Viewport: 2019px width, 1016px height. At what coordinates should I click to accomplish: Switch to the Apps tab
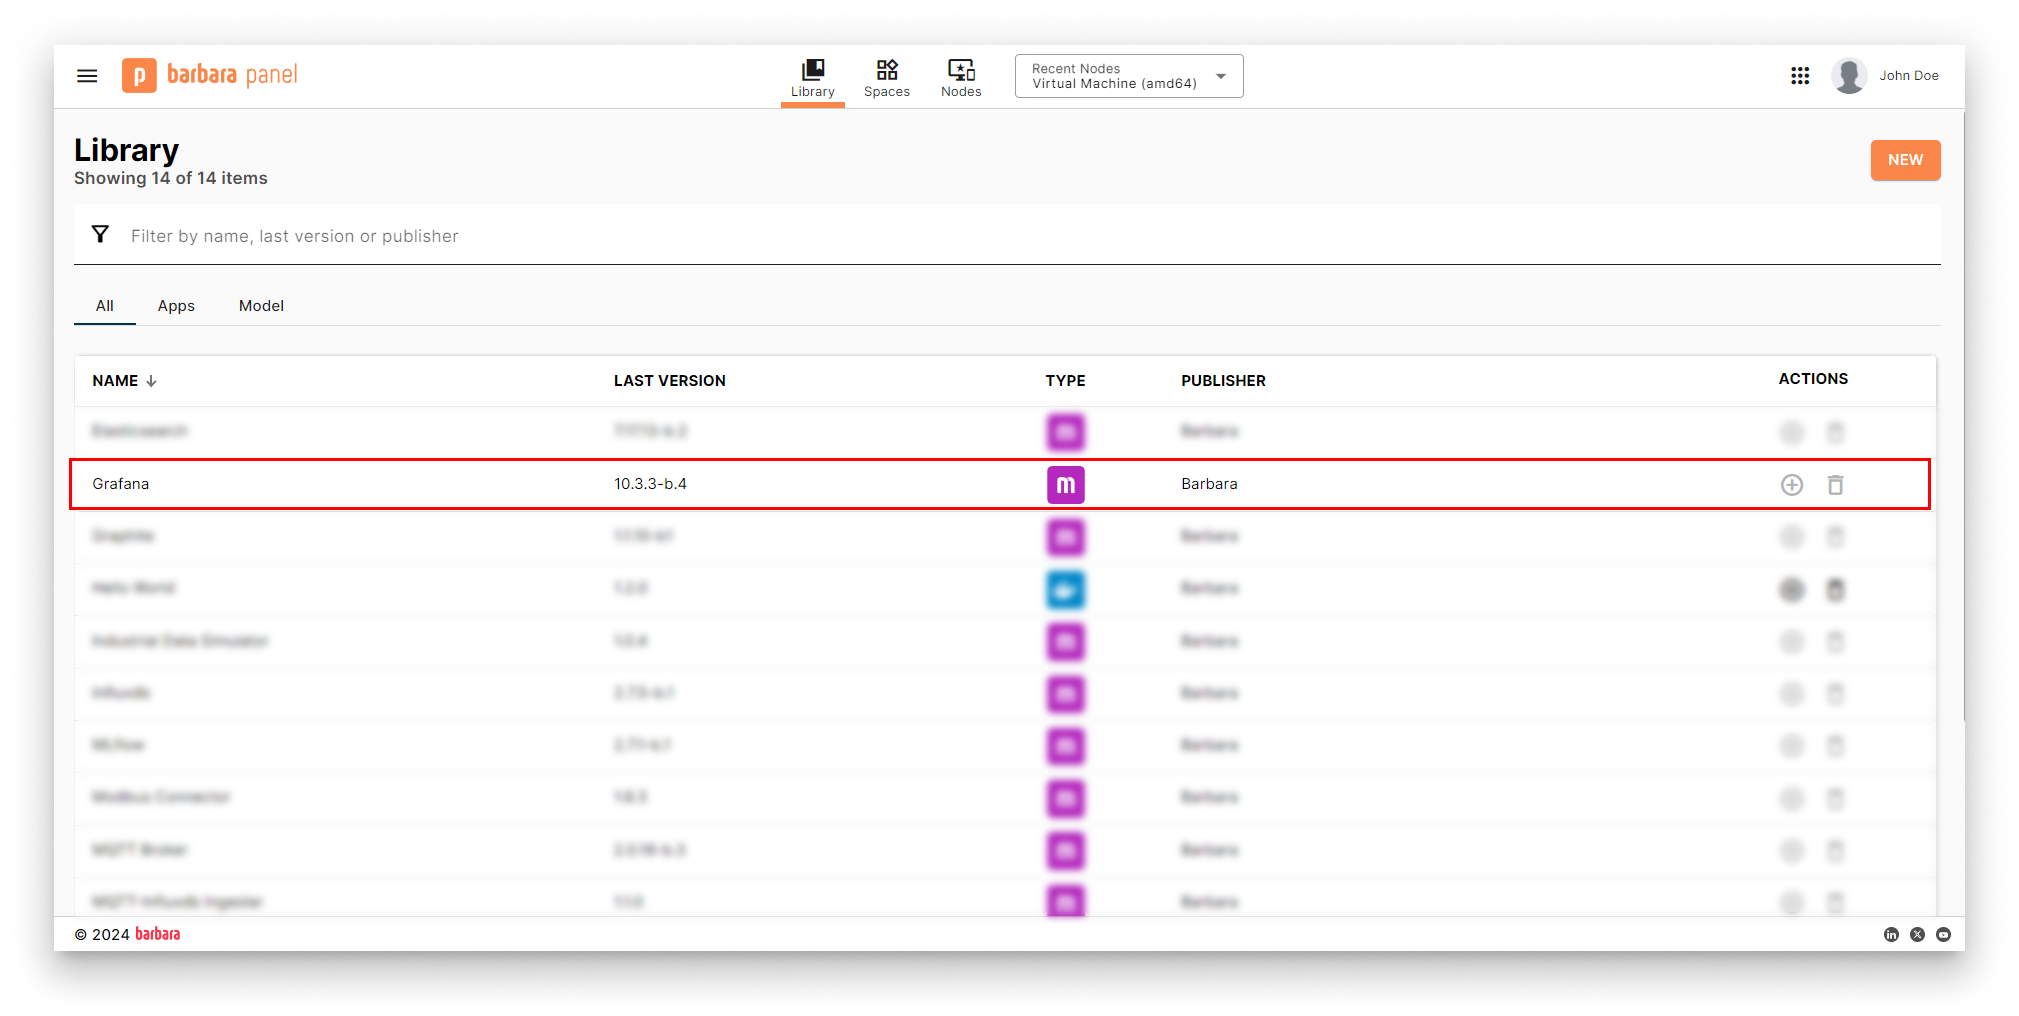coord(176,305)
